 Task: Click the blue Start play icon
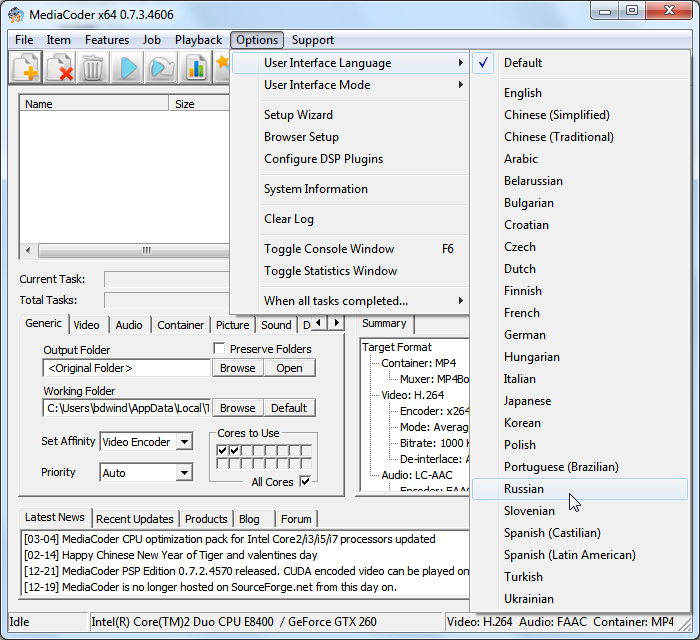128,67
